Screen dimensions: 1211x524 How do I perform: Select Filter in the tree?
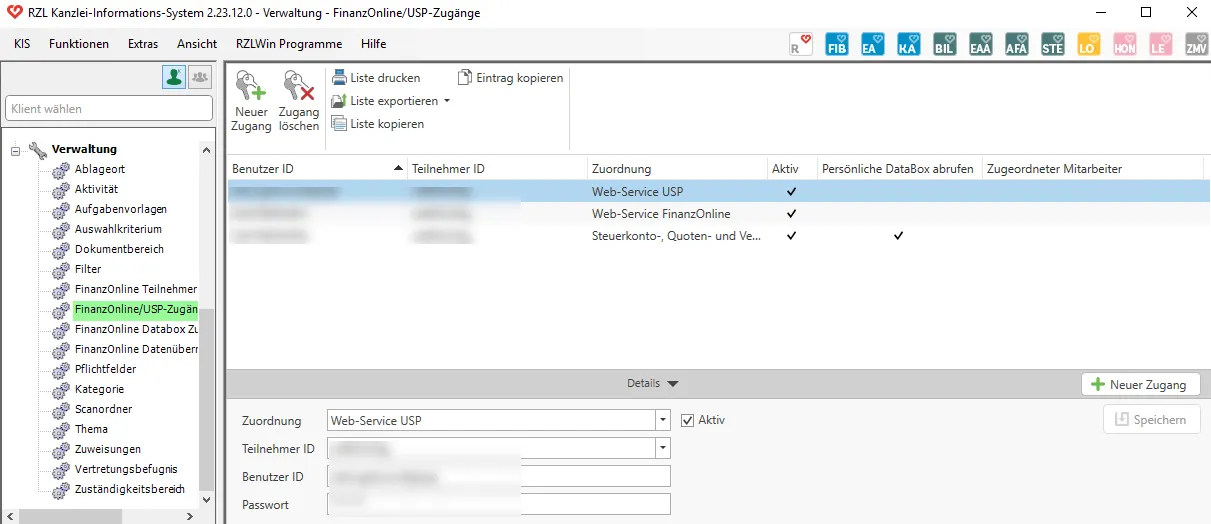click(x=88, y=269)
